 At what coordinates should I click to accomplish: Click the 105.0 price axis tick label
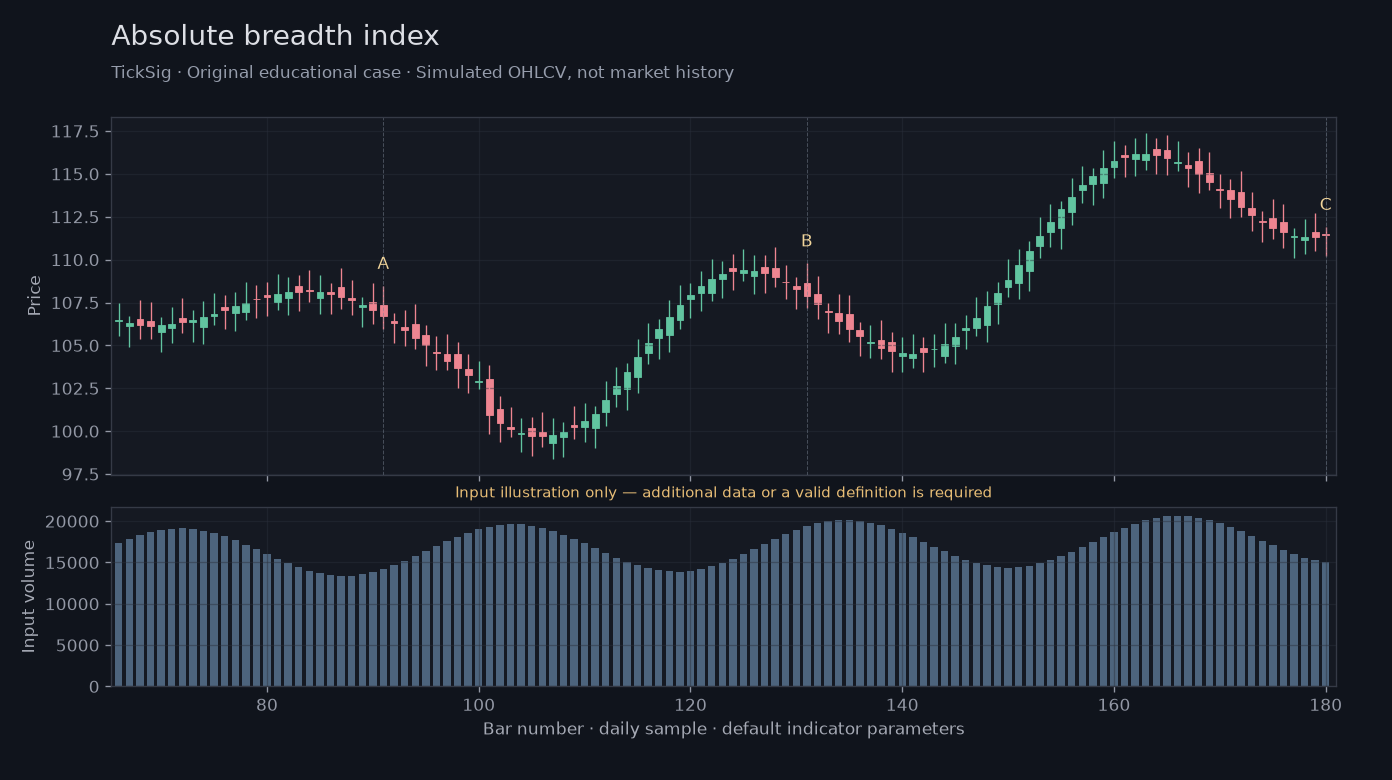76,346
